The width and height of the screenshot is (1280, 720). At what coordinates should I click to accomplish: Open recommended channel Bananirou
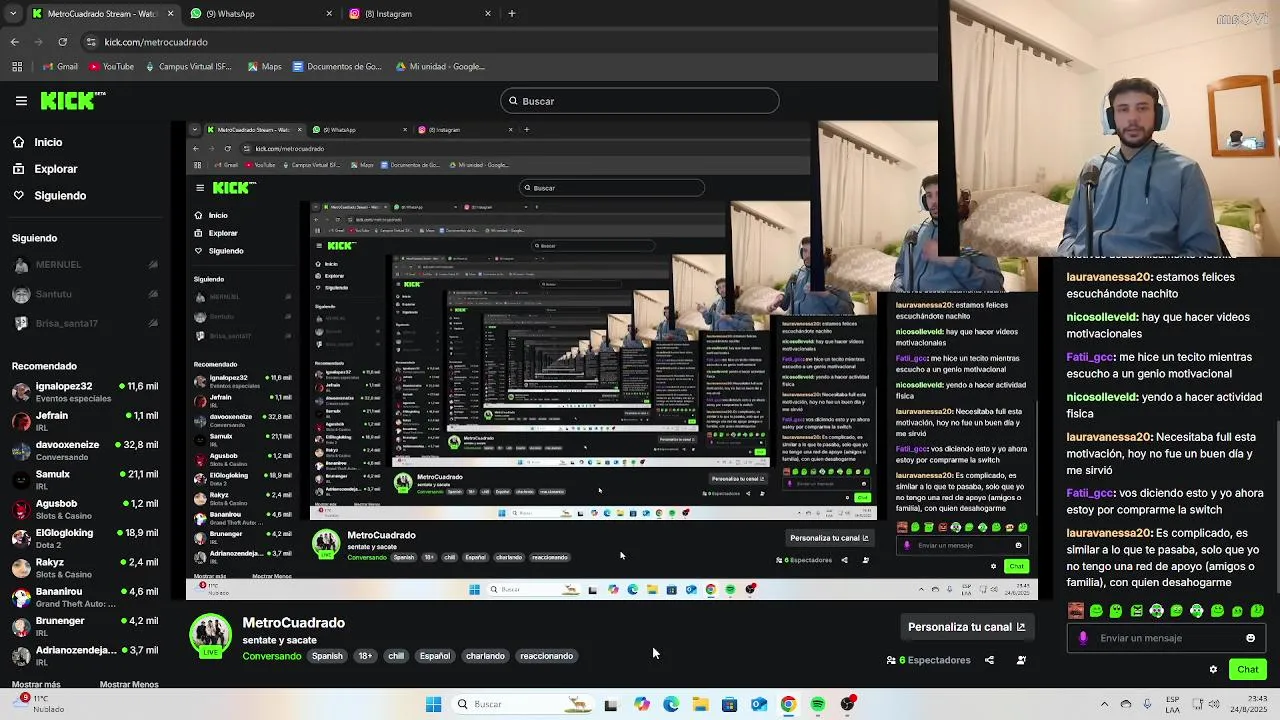coord(86,597)
